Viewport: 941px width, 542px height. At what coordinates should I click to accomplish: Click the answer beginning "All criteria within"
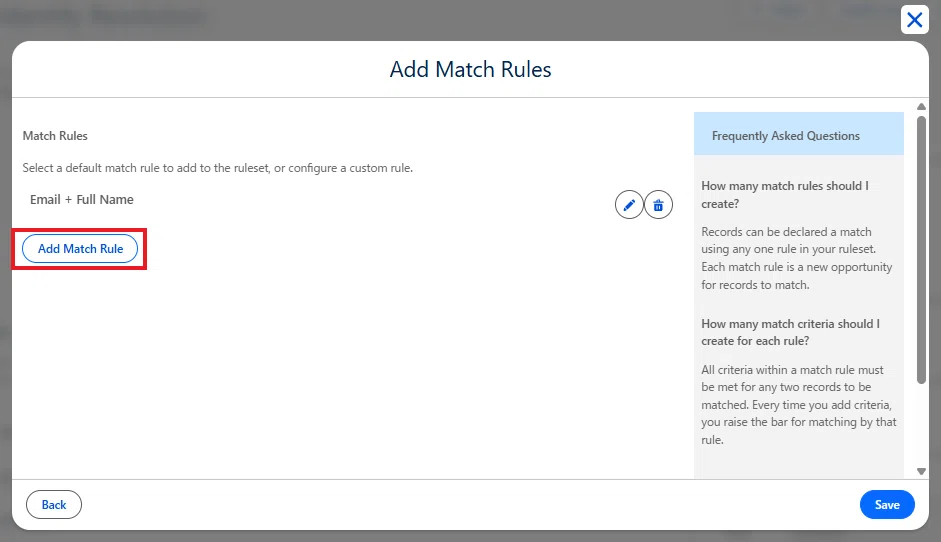click(799, 405)
